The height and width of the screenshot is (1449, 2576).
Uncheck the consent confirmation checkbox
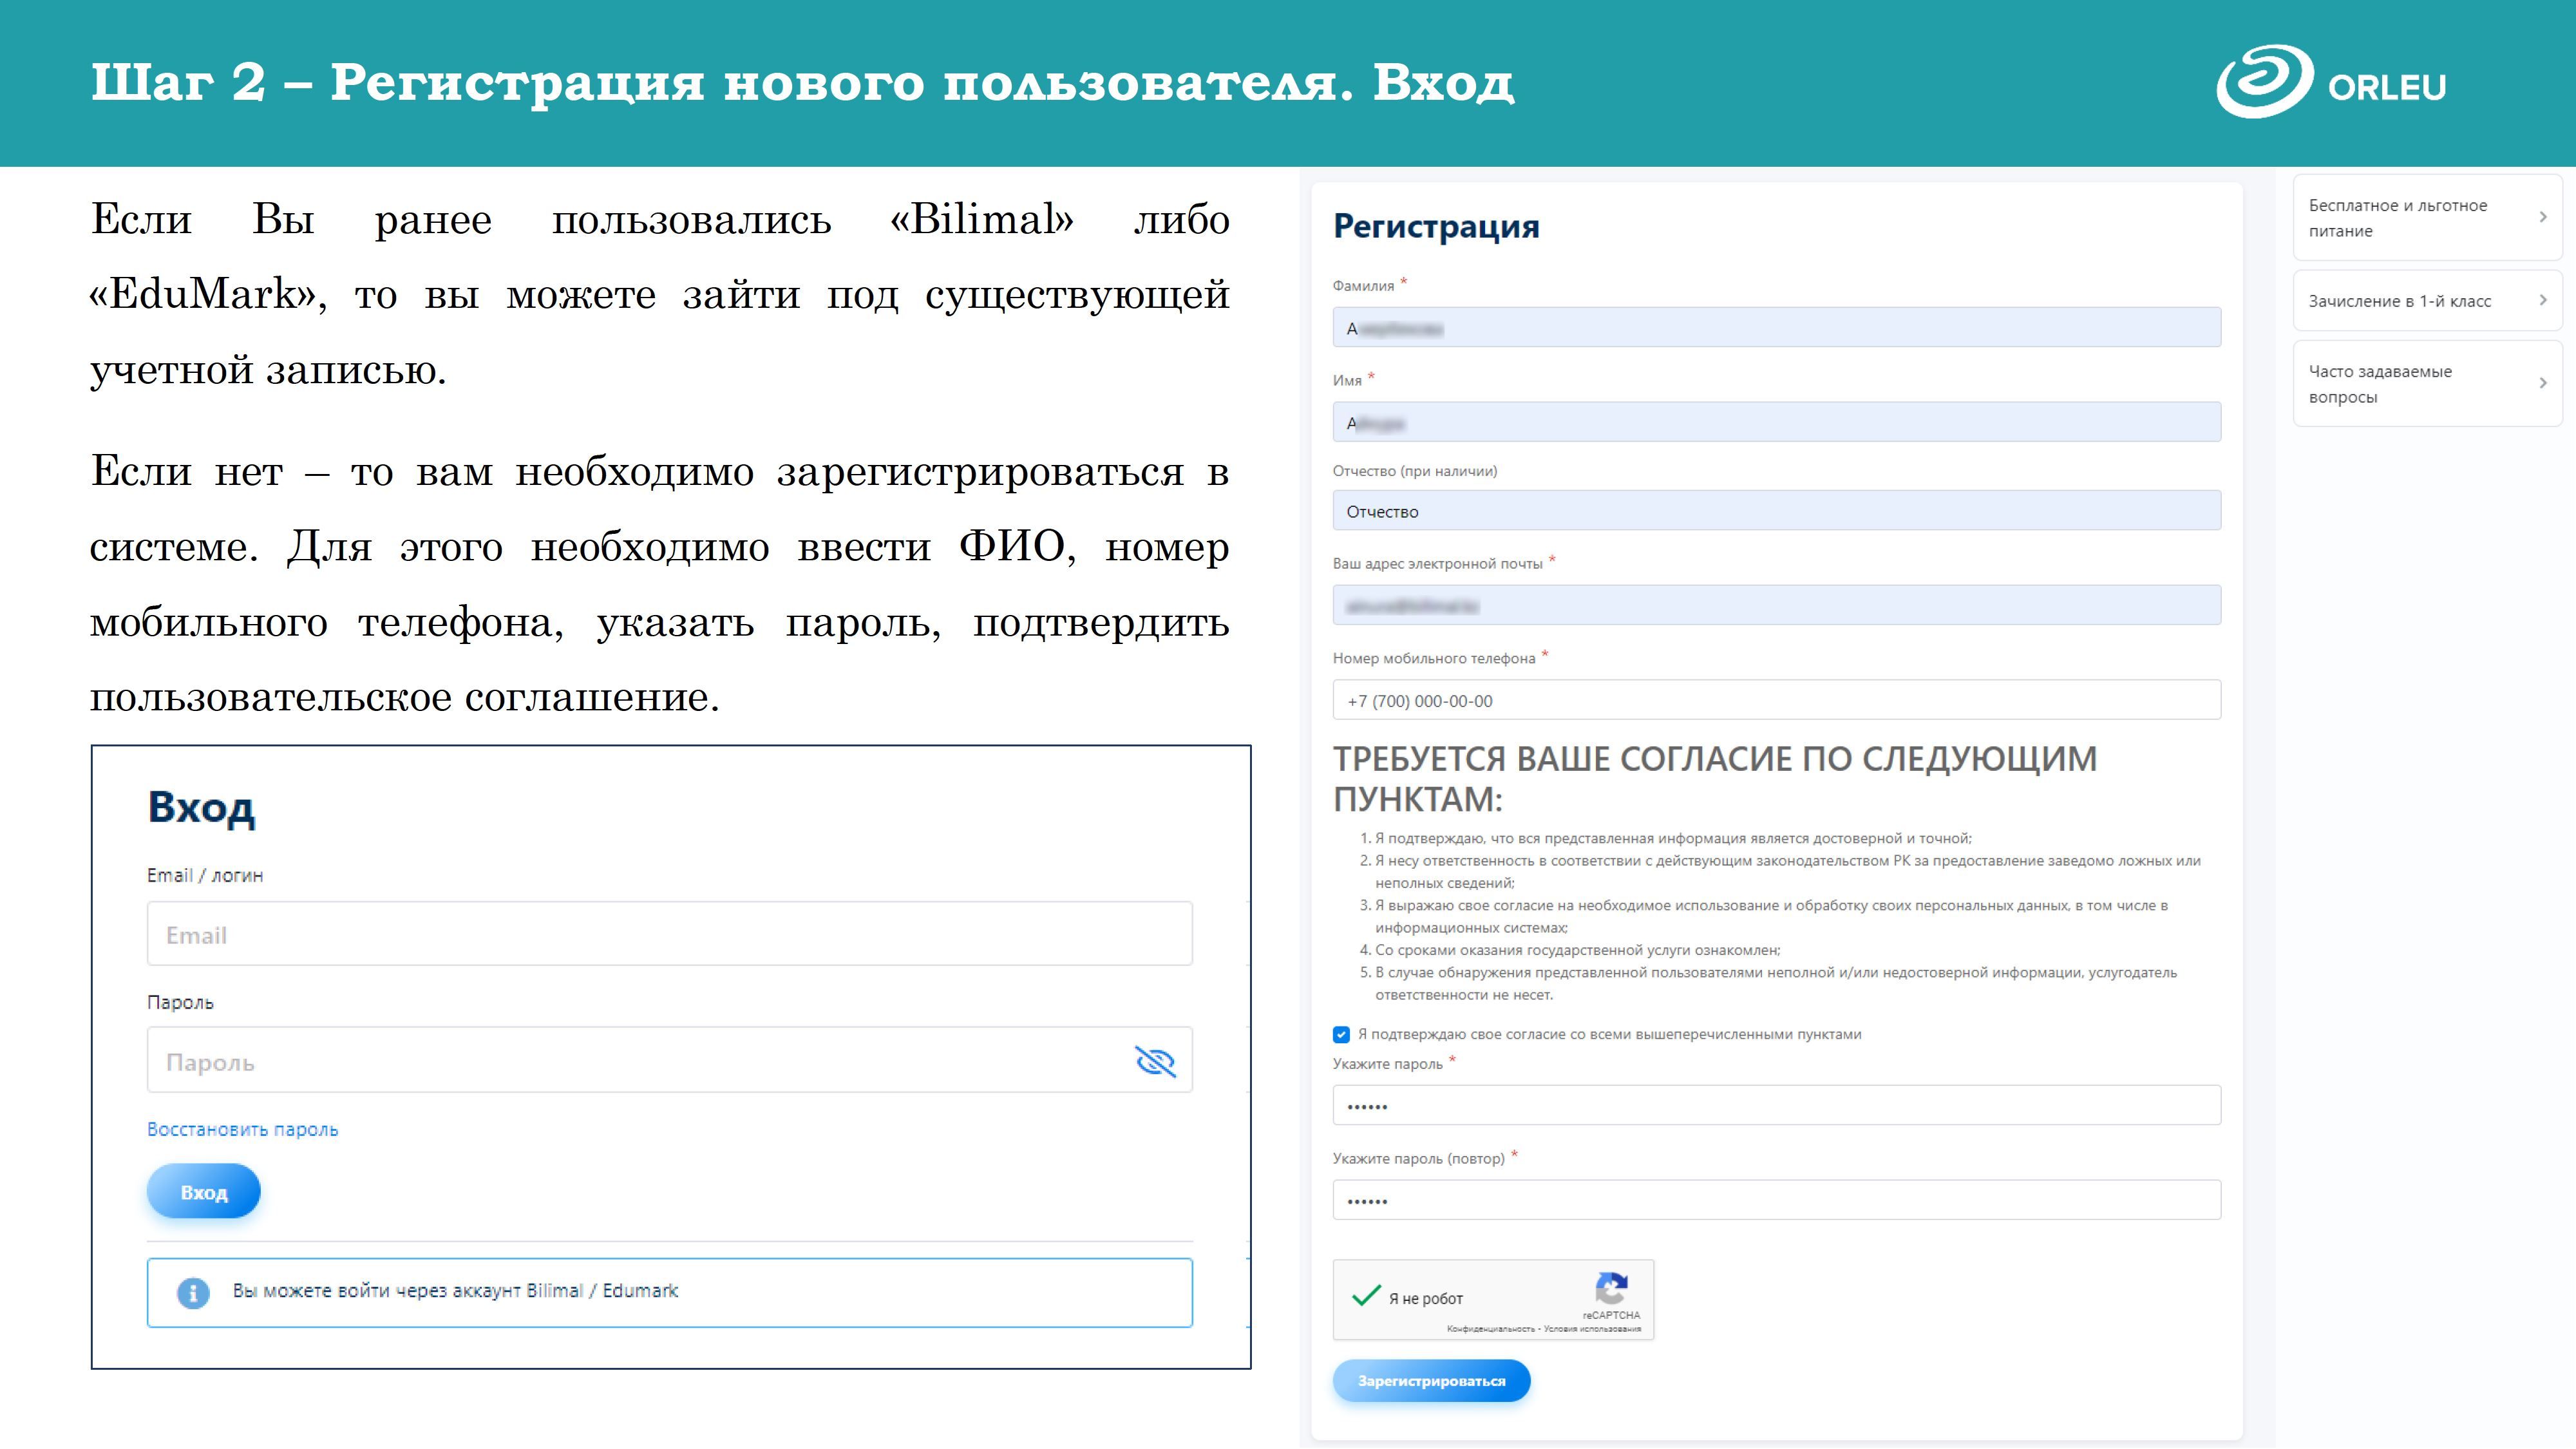tap(1341, 1035)
